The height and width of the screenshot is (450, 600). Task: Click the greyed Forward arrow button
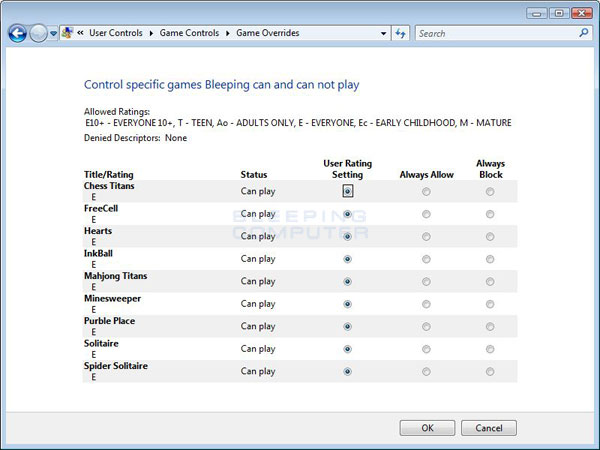coord(38,33)
